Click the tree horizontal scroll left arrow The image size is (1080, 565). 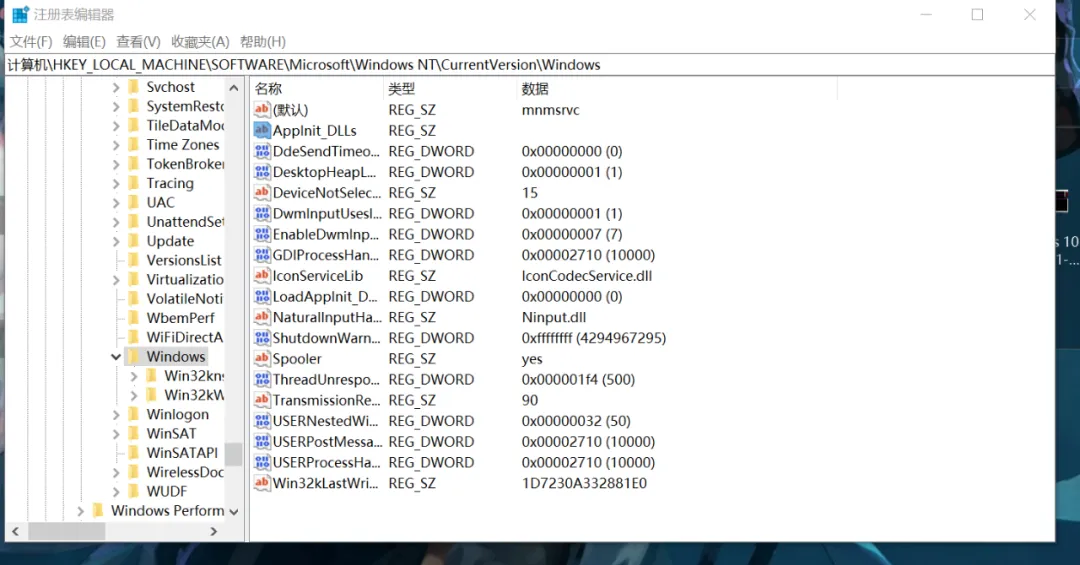pos(15,531)
